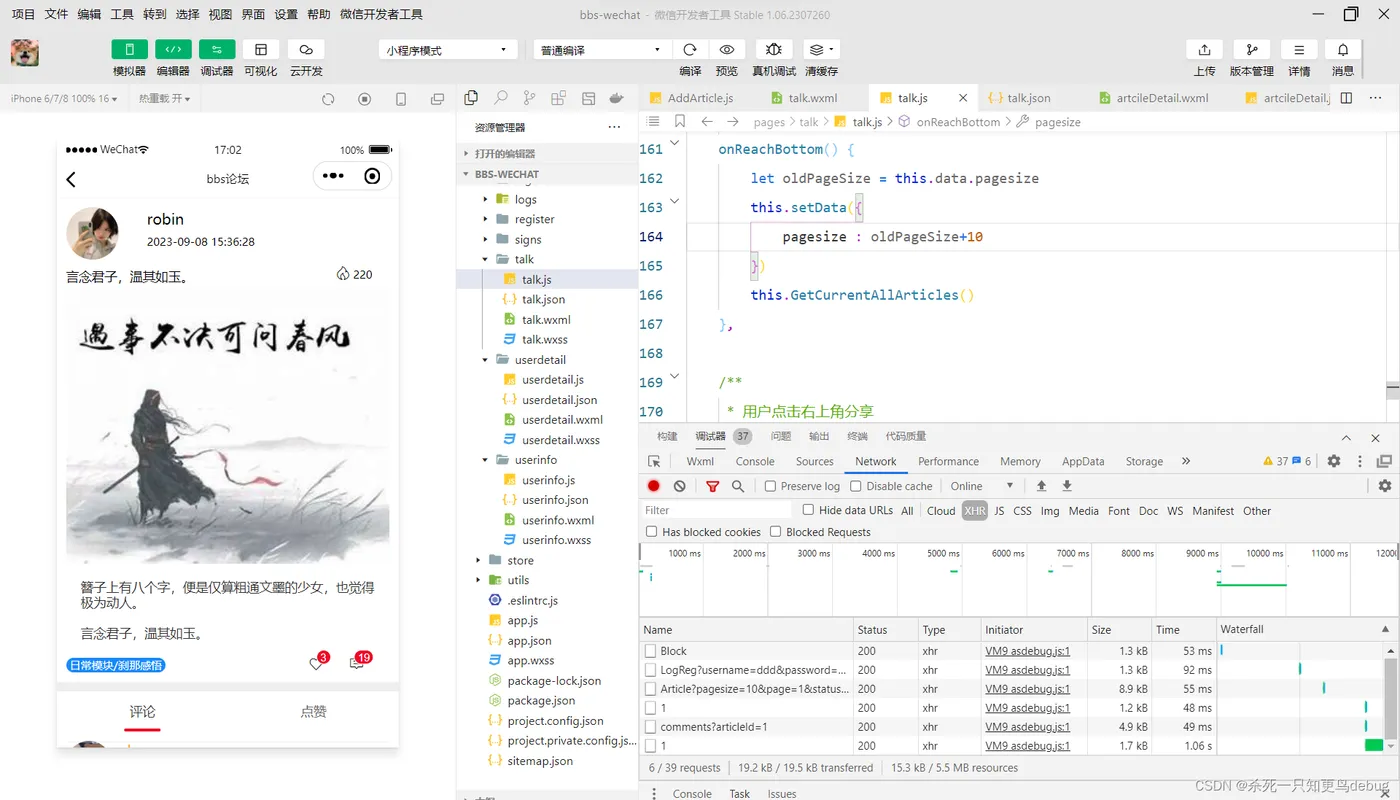The image size is (1400, 800).
Task: Open the 可视化 visual panel icon
Action: (x=261, y=50)
